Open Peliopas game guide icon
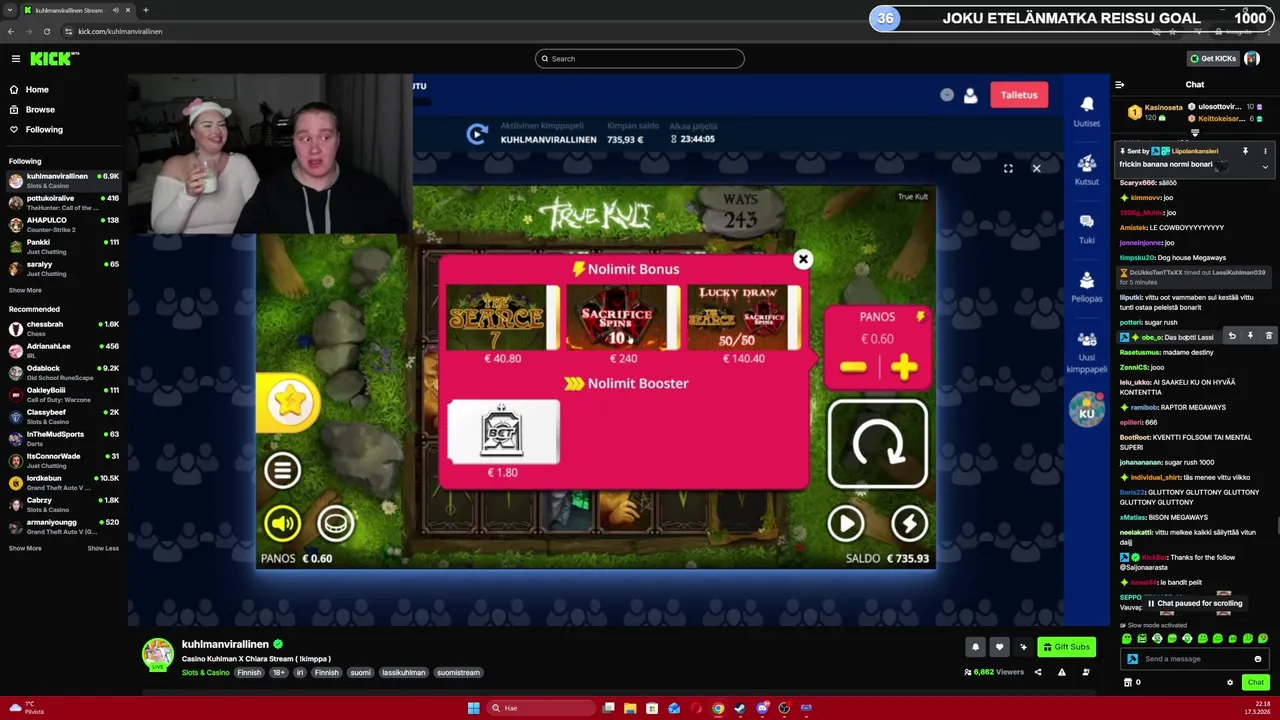Screen dimensions: 1280x720 [1087, 286]
